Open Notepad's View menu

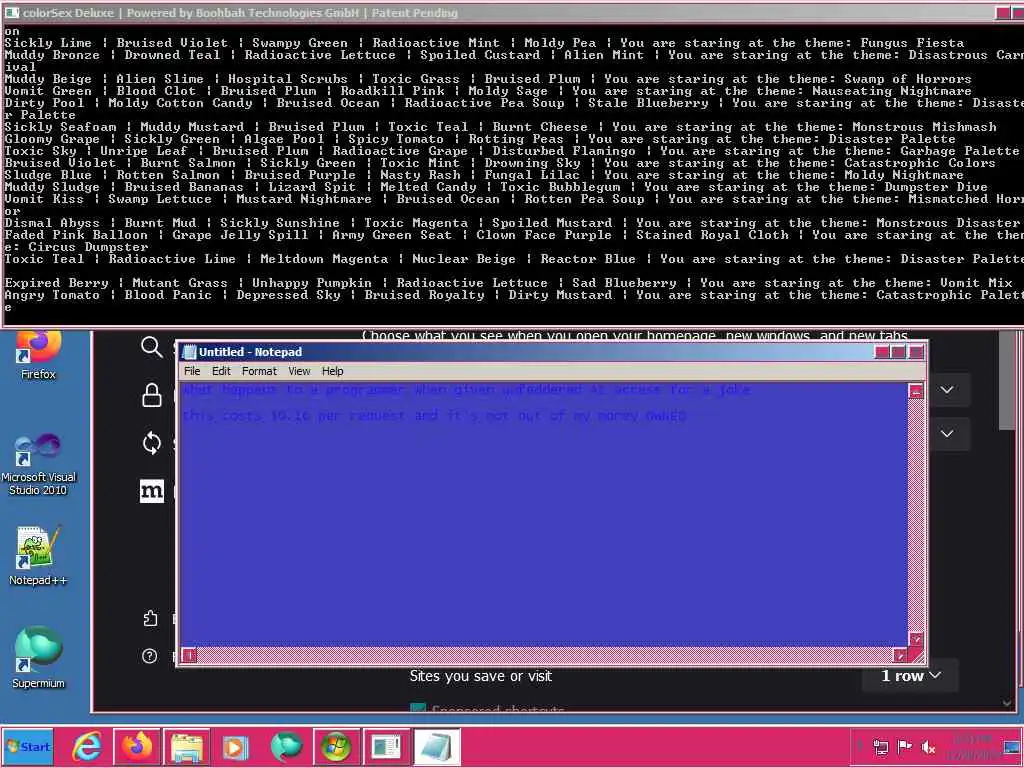[x=299, y=371]
